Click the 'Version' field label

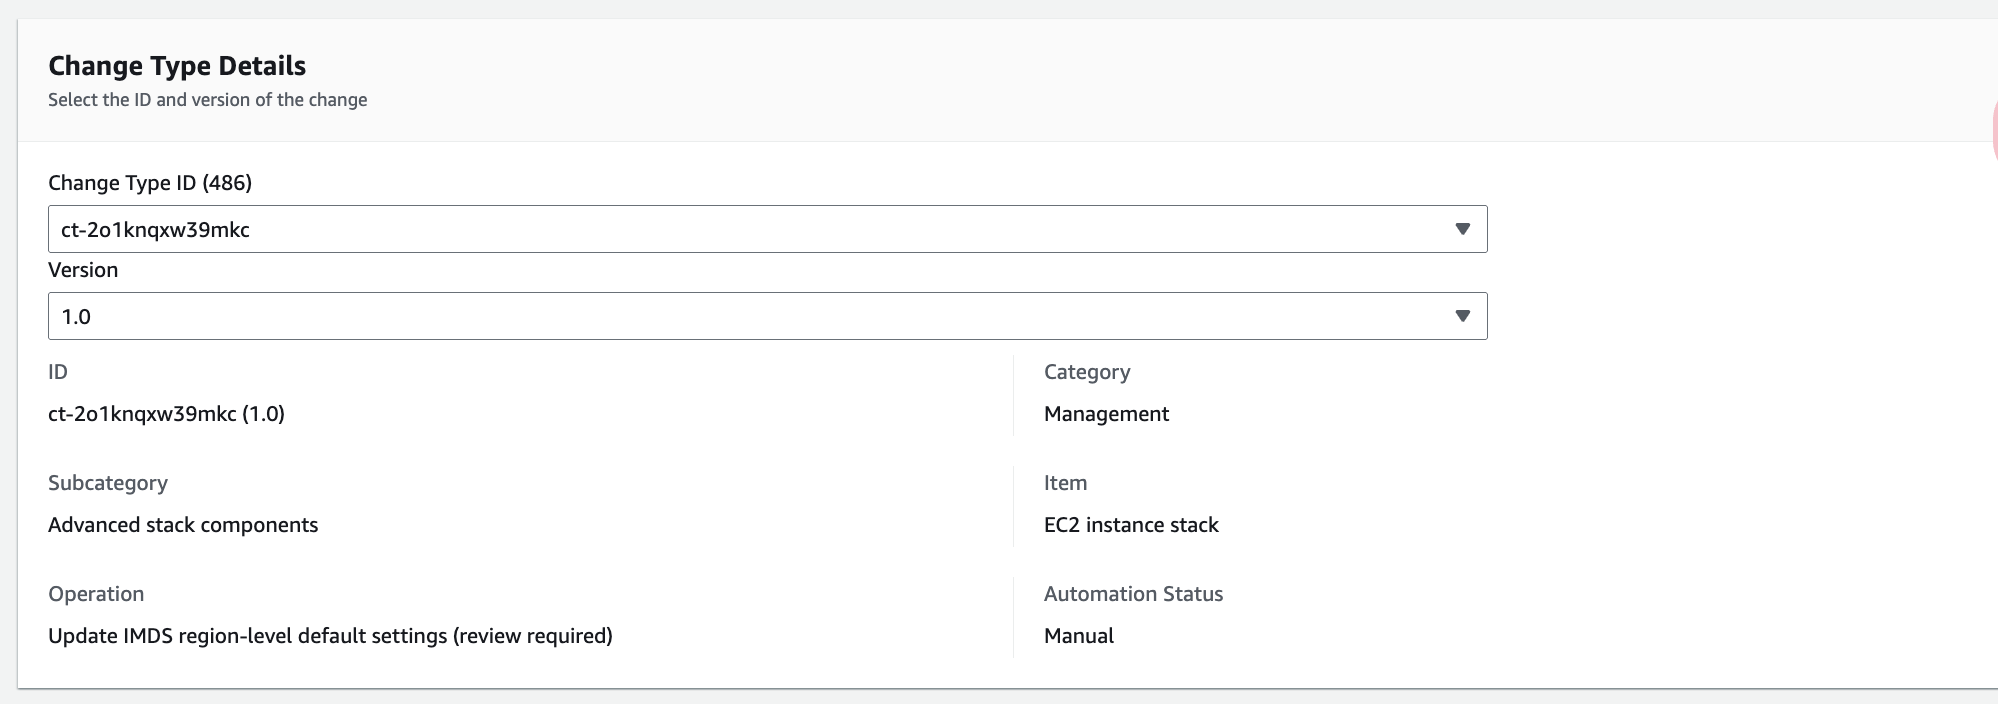[83, 270]
